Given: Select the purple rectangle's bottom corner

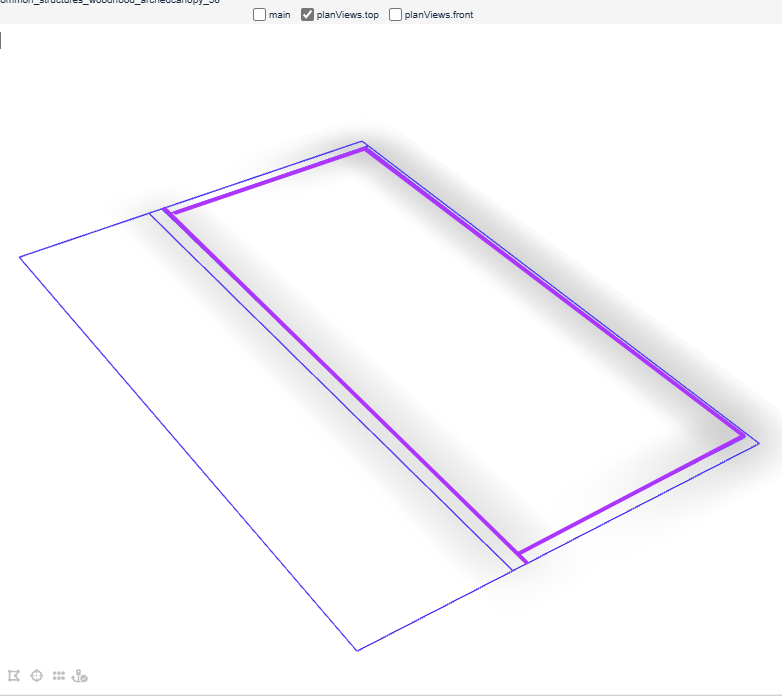Looking at the screenshot, I should [x=520, y=554].
